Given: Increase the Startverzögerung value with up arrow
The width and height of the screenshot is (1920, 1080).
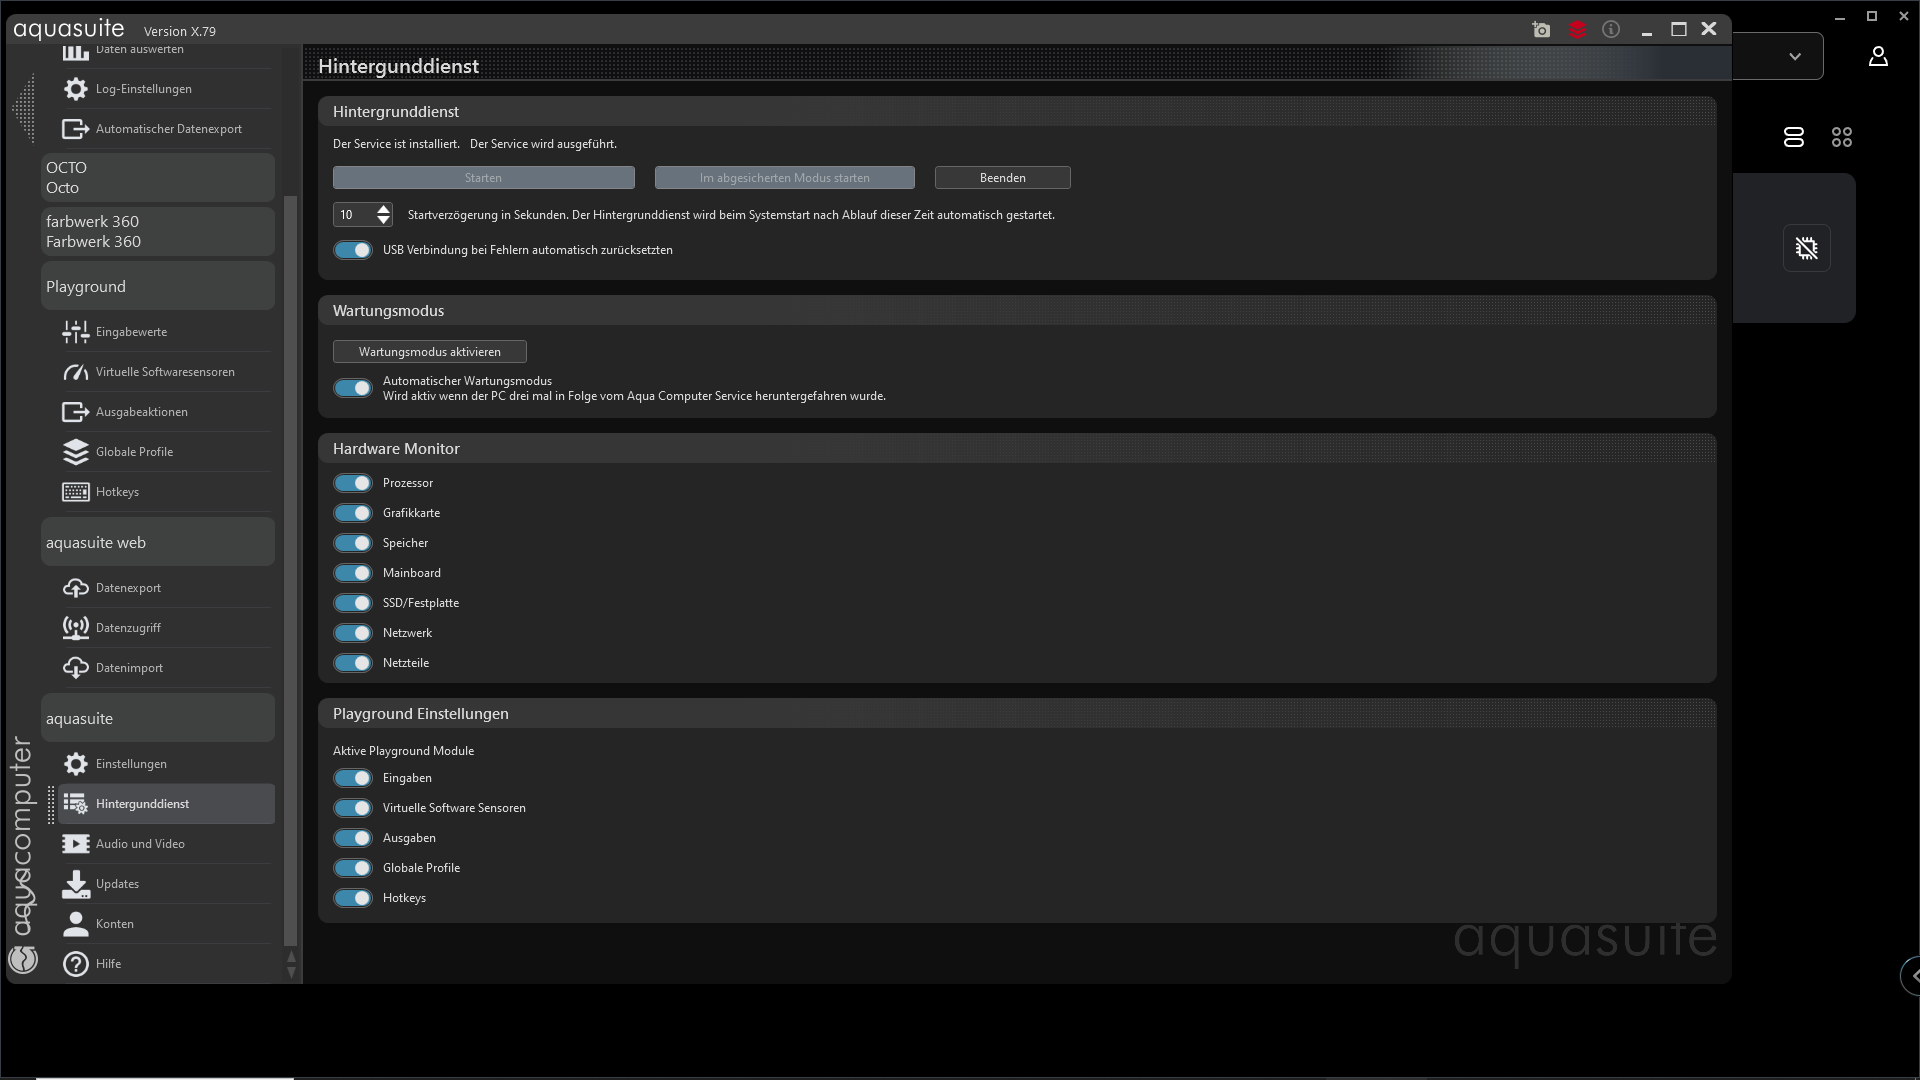Looking at the screenshot, I should [383, 209].
